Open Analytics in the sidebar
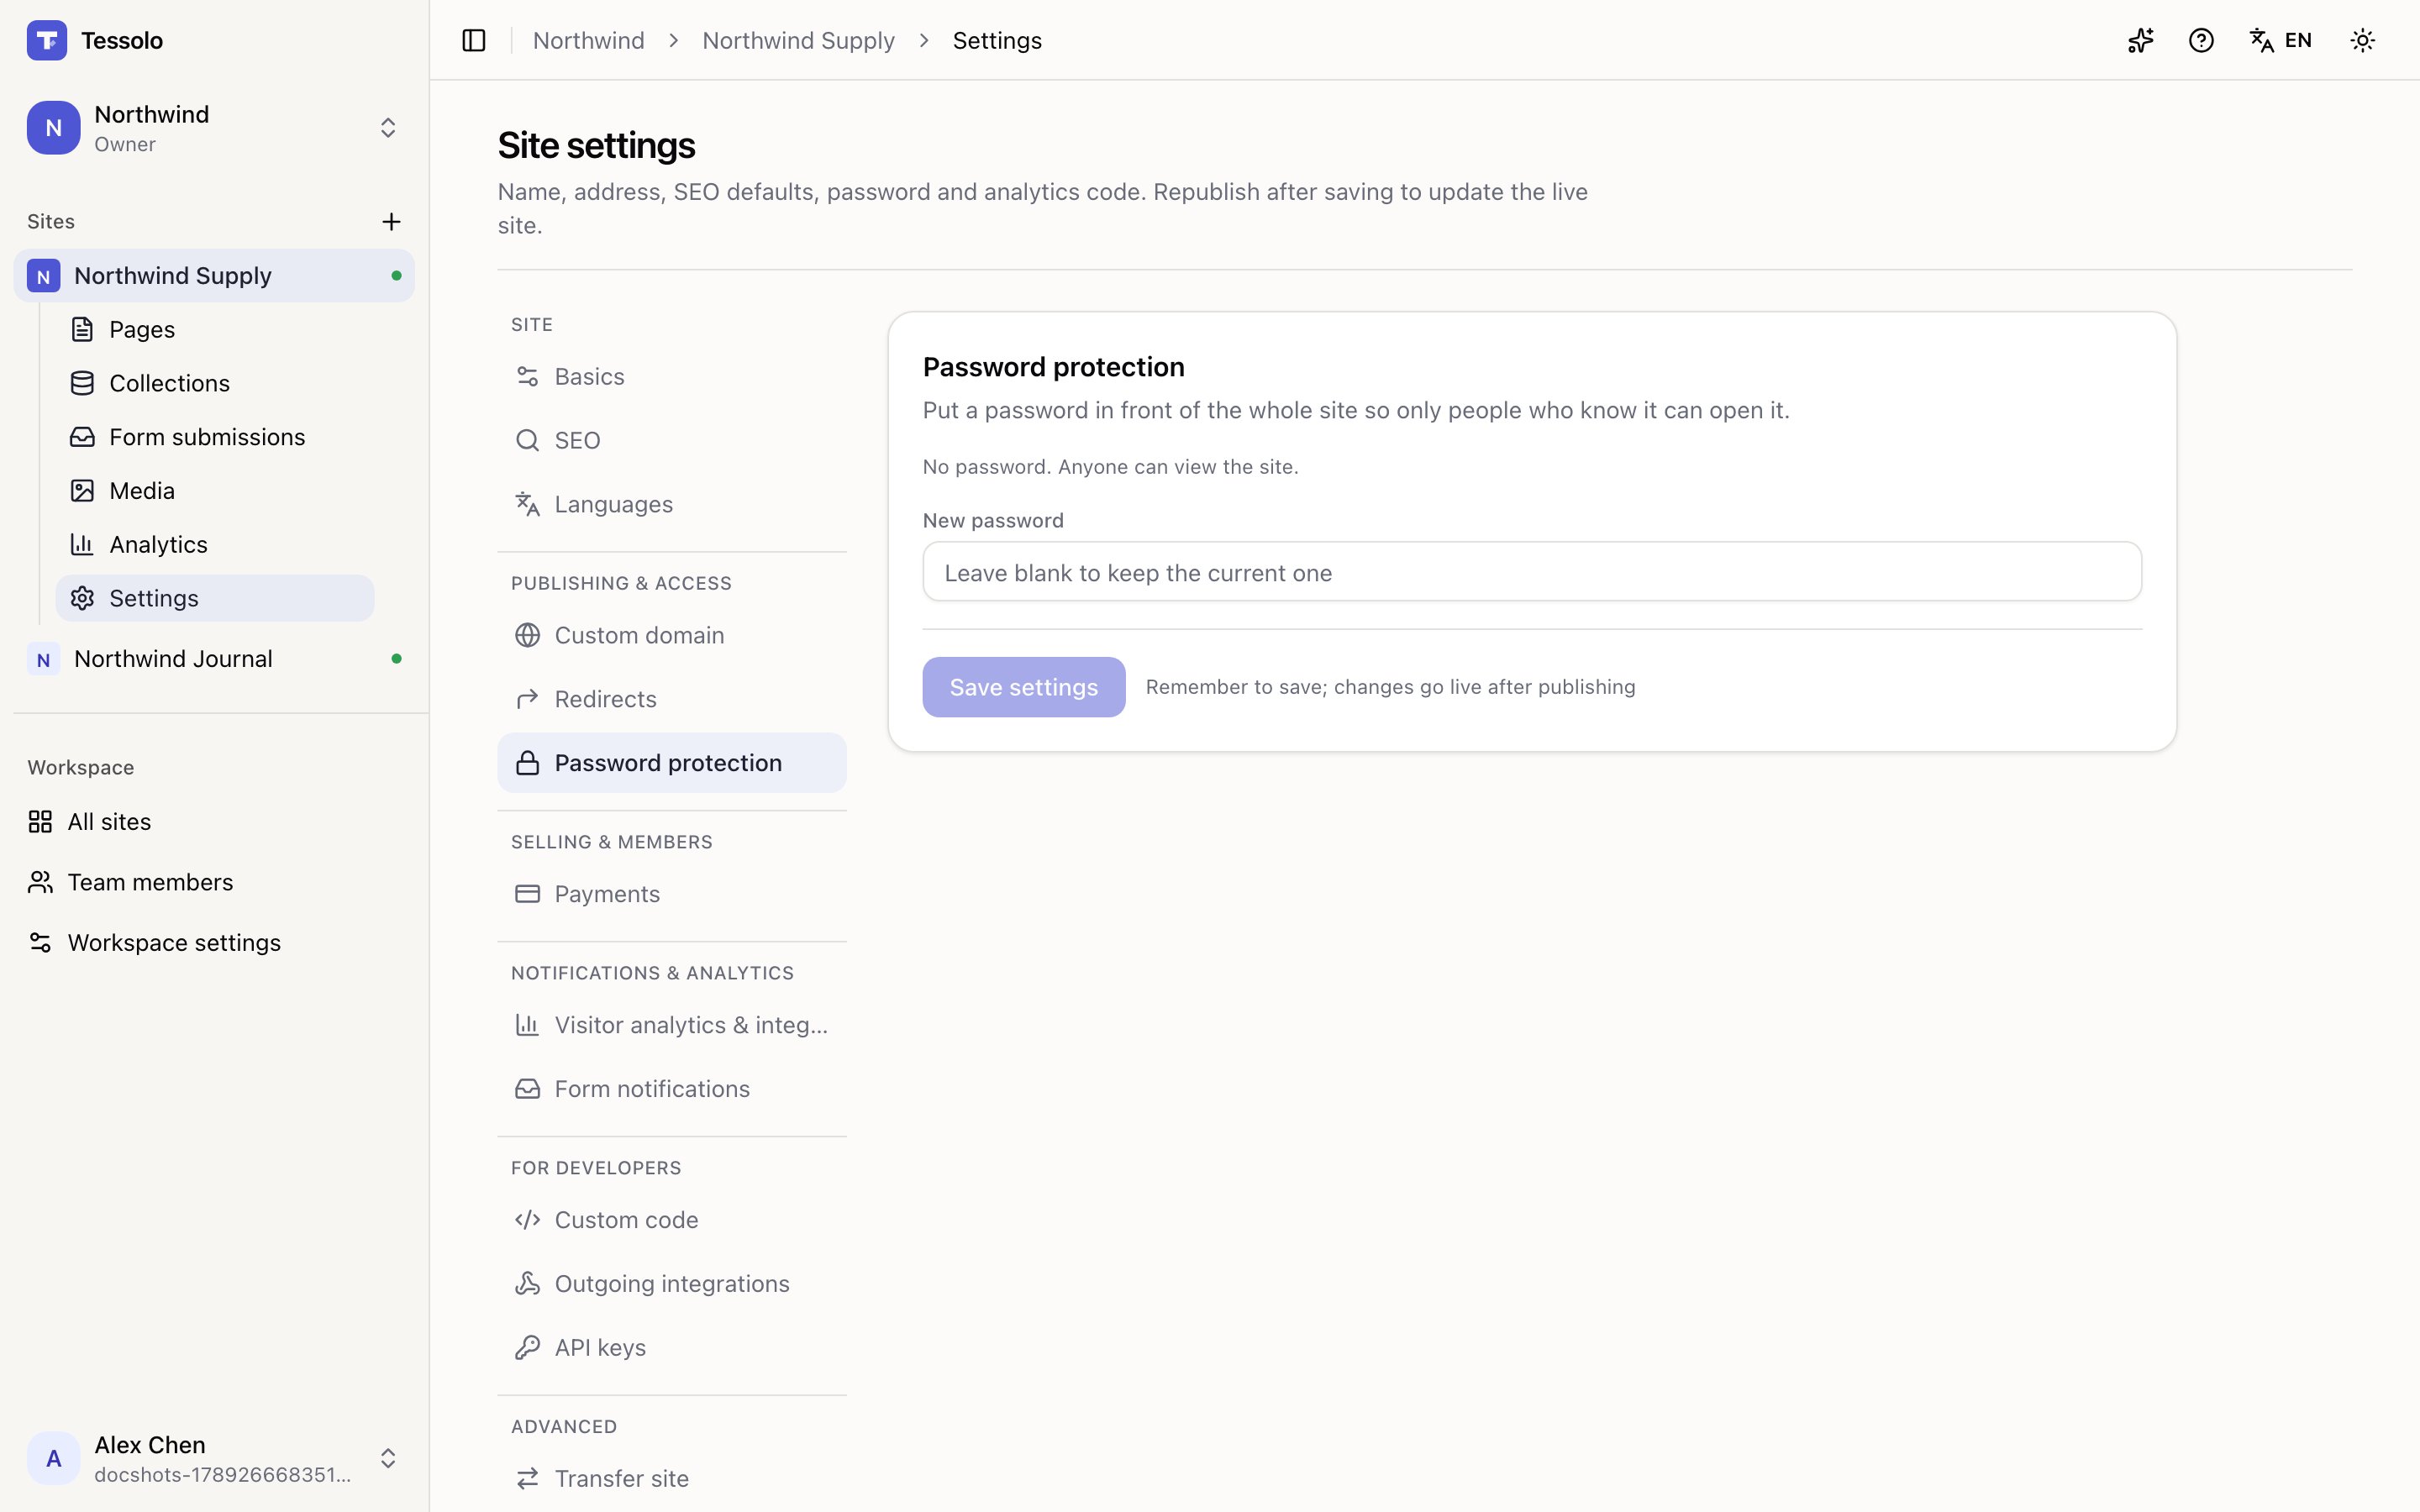Image resolution: width=2420 pixels, height=1512 pixels. tap(215, 544)
